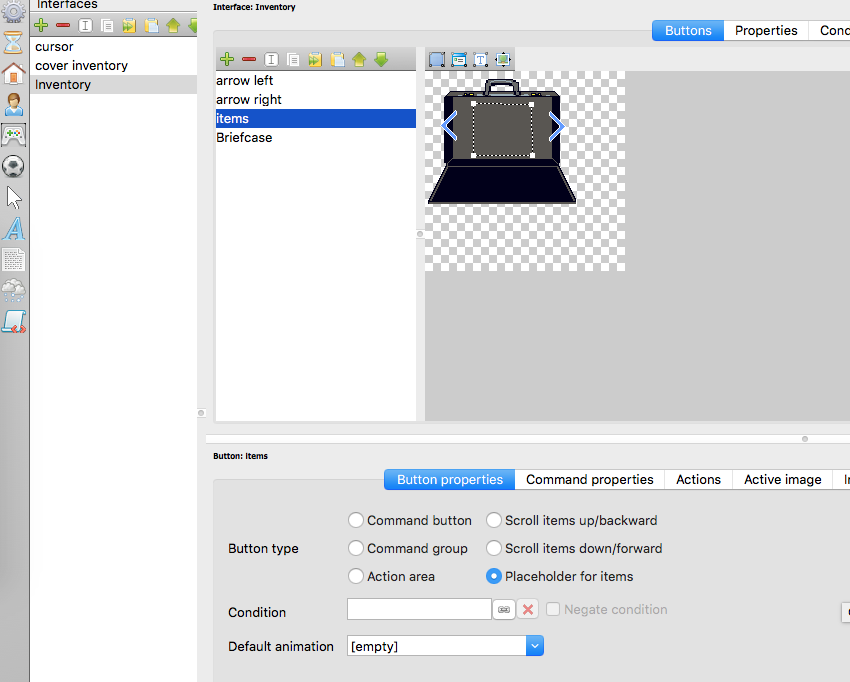Open the text document icon in sidebar
This screenshot has height=682, width=850.
(x=14, y=260)
